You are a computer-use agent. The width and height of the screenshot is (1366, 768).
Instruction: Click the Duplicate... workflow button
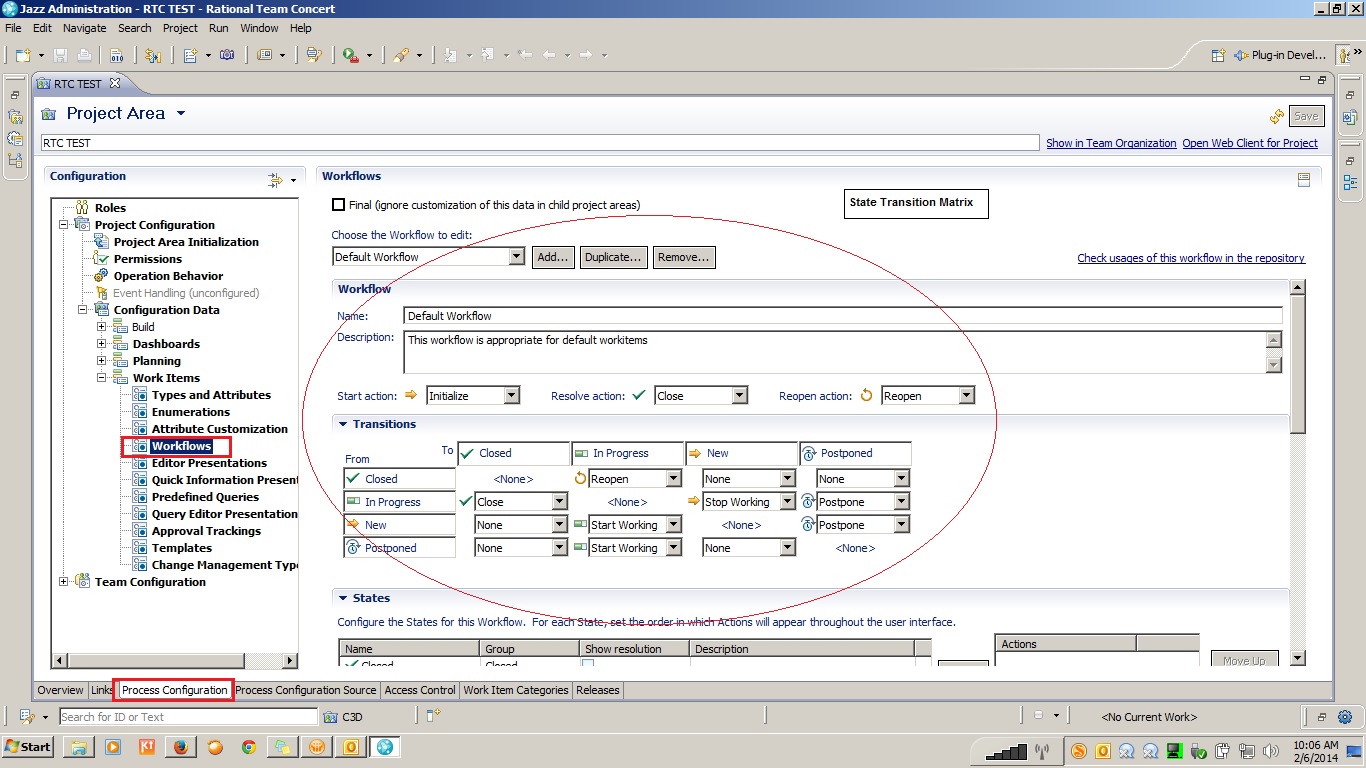tap(614, 257)
